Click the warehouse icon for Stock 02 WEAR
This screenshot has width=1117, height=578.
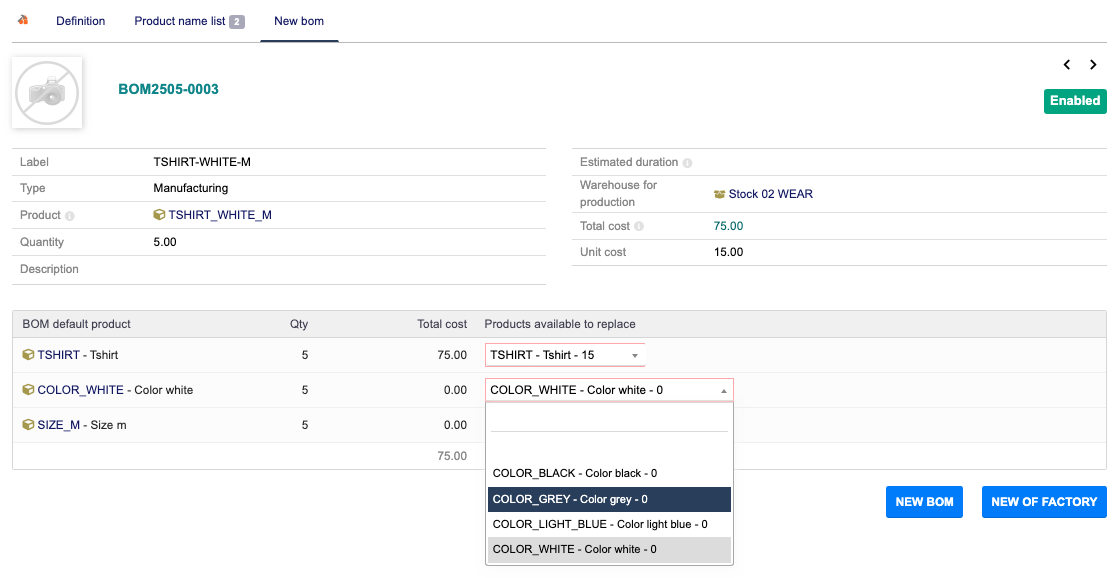[719, 194]
